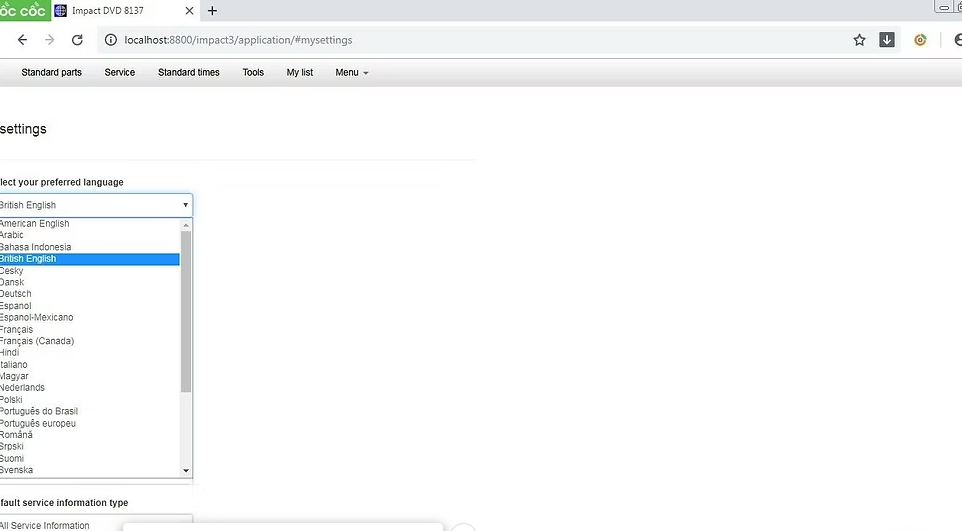Expand the Menu dropdown in navbar
This screenshot has height=531, width=962.
(x=351, y=73)
